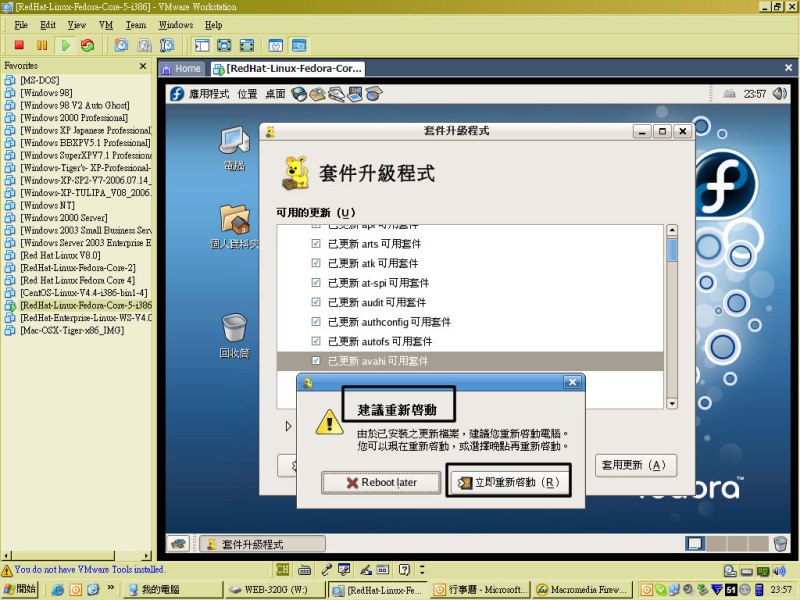Launch the word processor icon on GNOME panel
The width and height of the screenshot is (800, 600).
tap(336, 94)
